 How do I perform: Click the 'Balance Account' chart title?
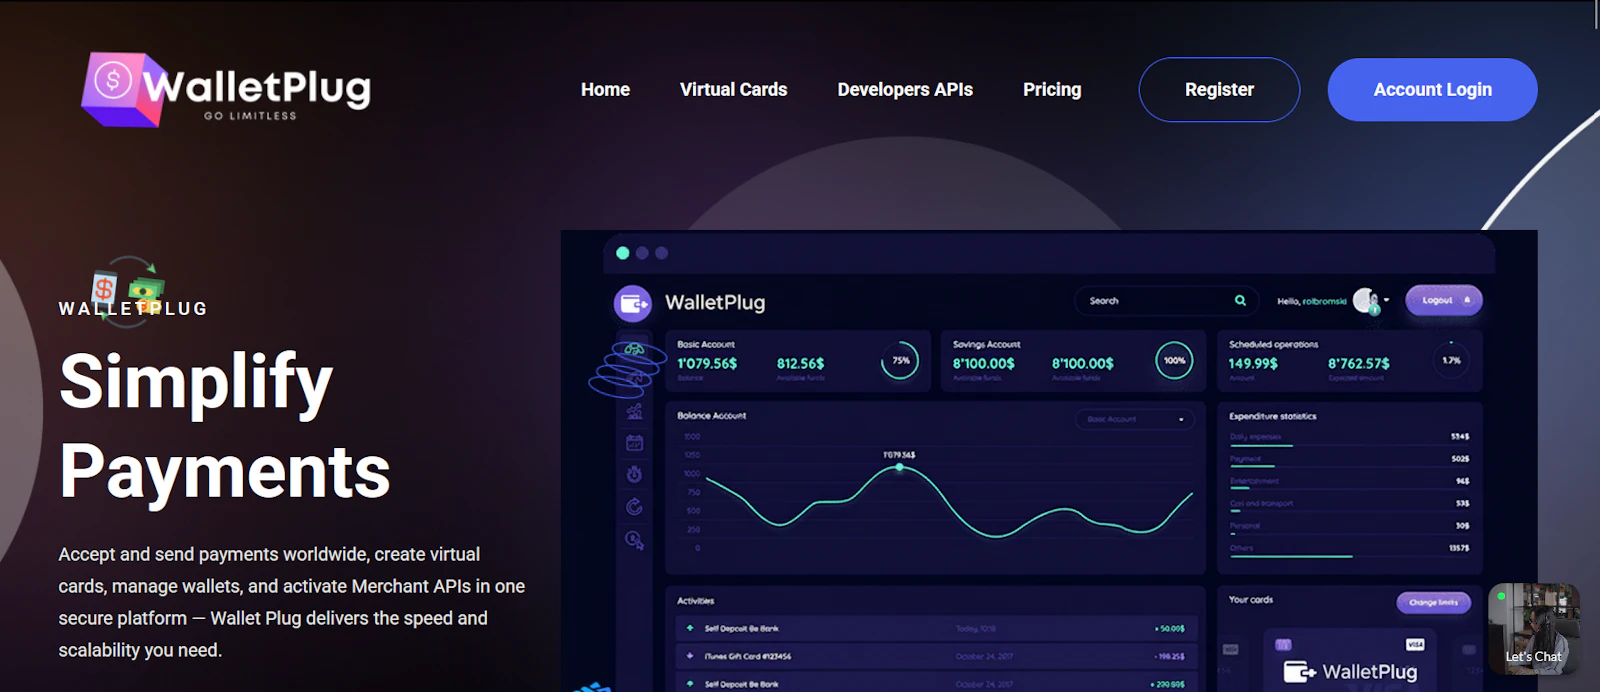[711, 416]
